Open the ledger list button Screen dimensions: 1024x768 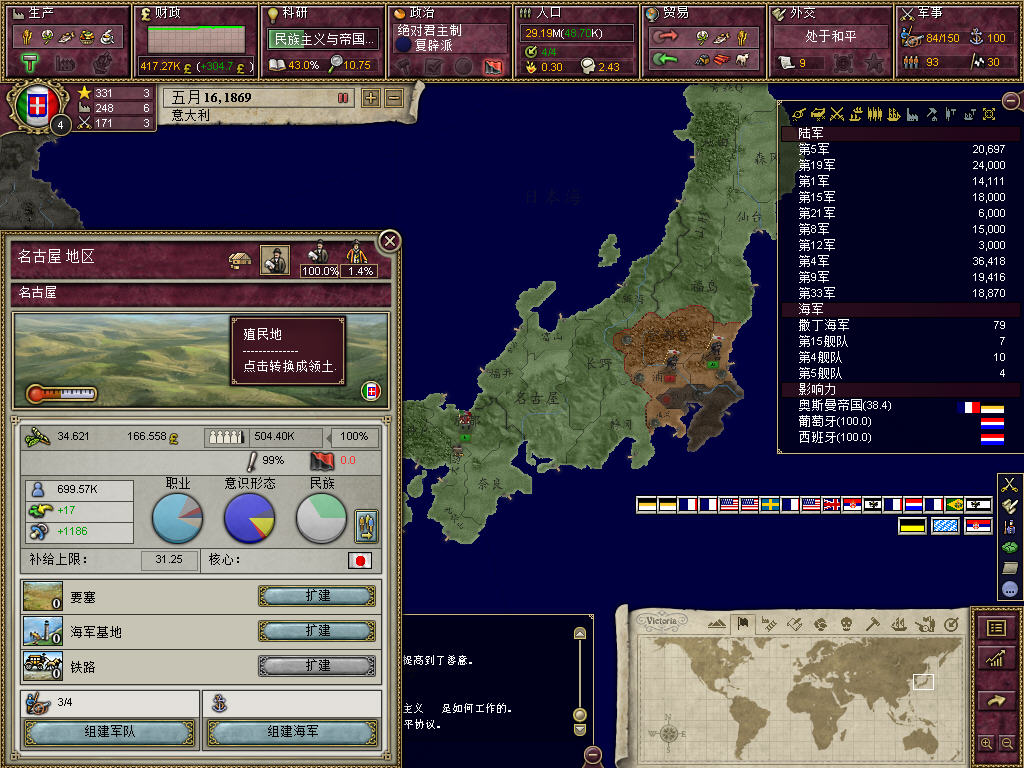(996, 628)
